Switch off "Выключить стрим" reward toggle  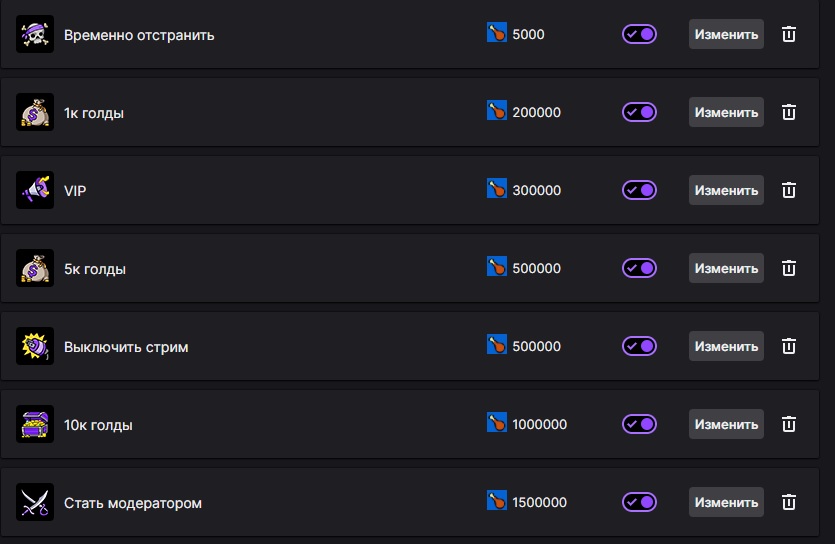tap(639, 346)
